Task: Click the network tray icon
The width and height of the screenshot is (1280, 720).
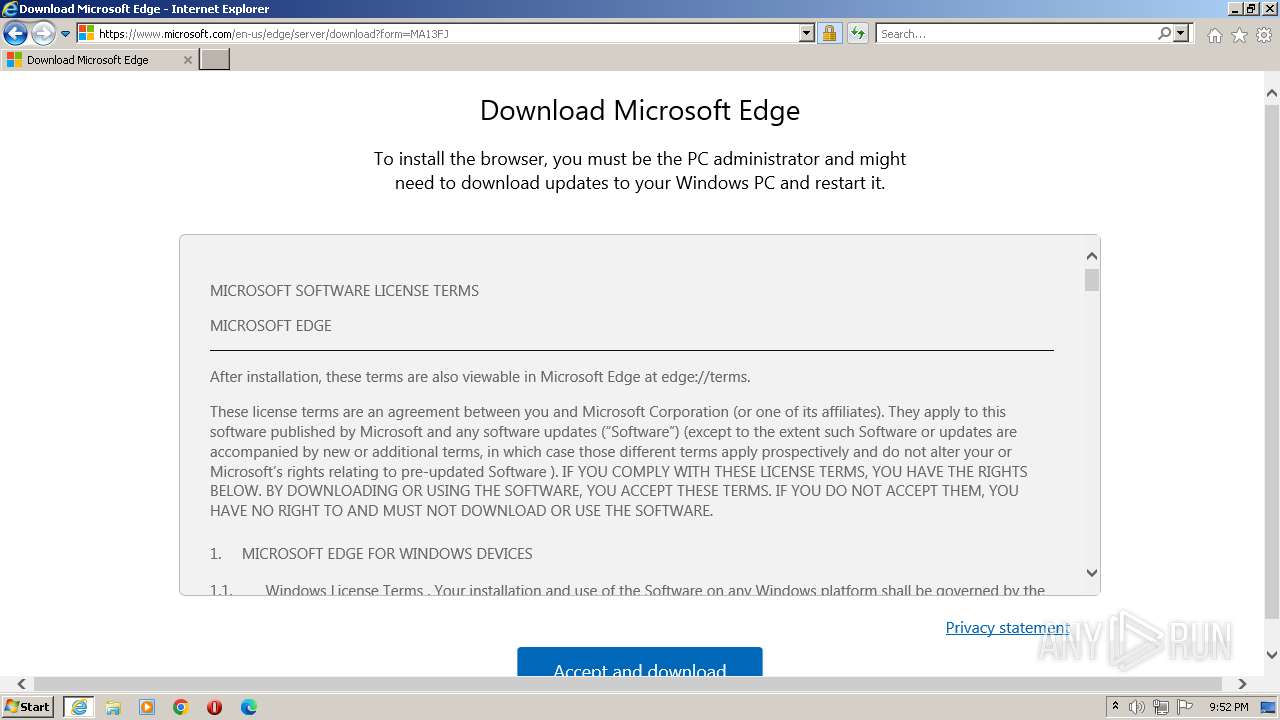Action: coord(1161,707)
